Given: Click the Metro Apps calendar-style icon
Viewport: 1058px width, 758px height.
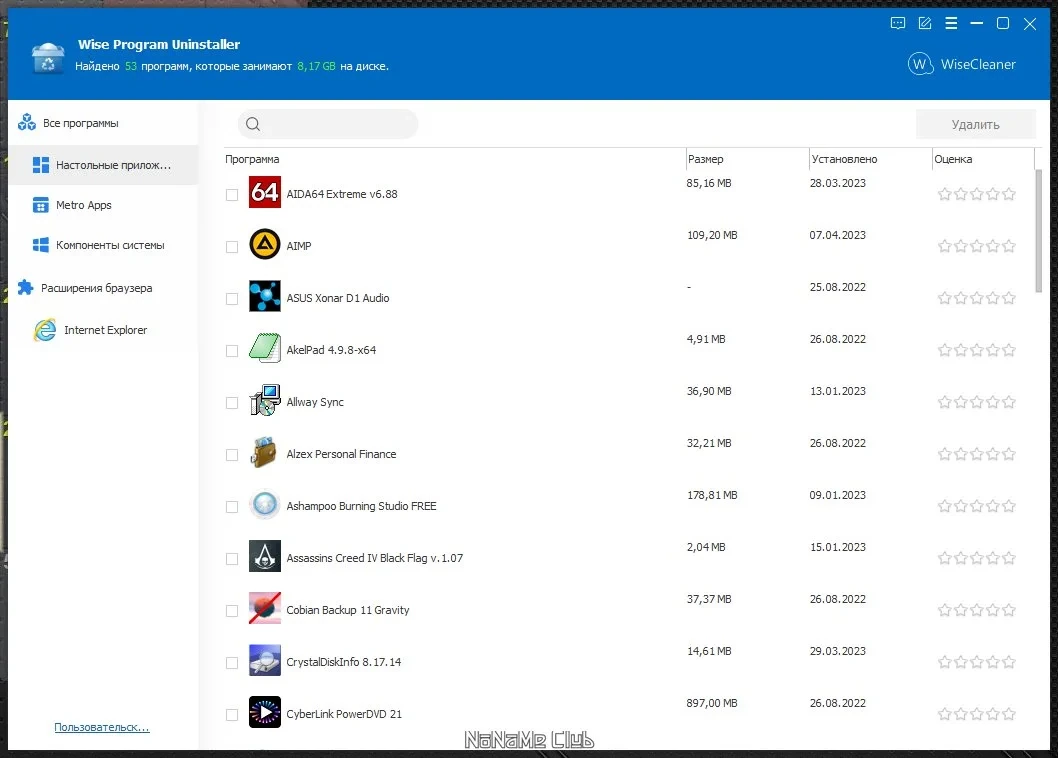Looking at the screenshot, I should (x=40, y=205).
